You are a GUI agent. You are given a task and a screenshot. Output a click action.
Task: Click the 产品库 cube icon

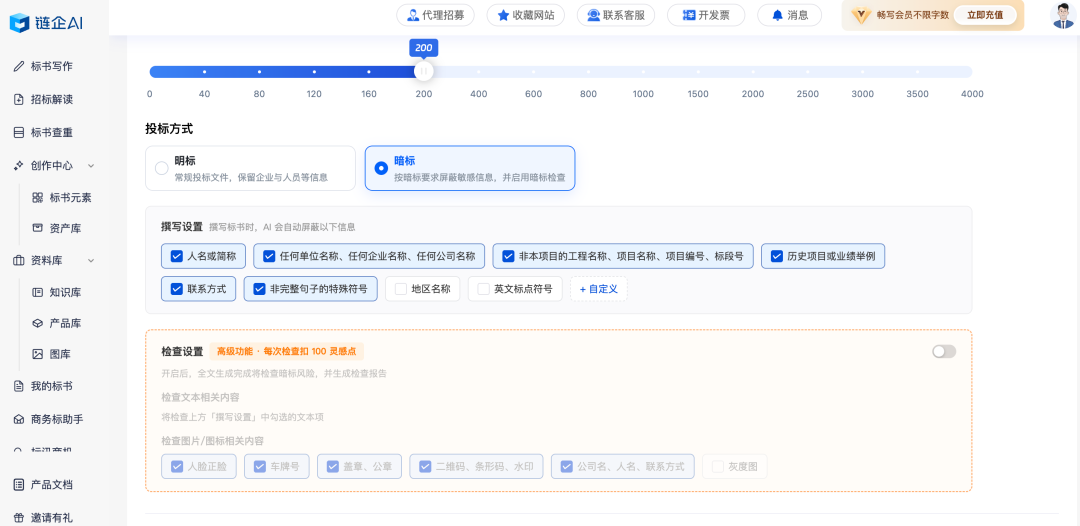click(38, 323)
